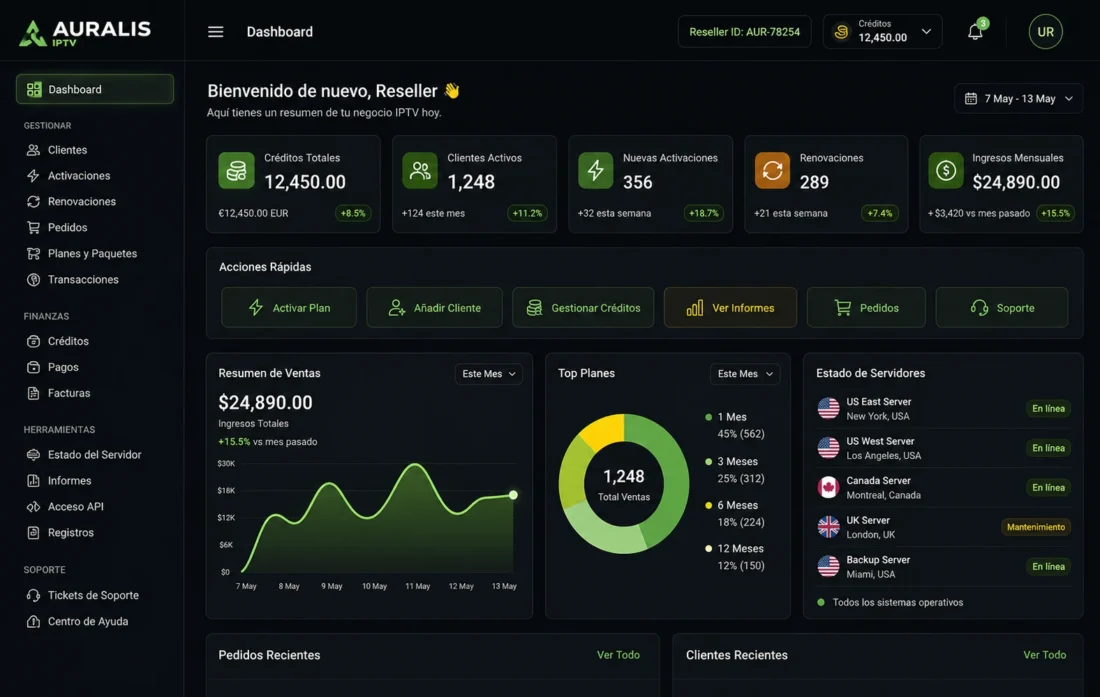Viewport: 1100px width, 697px height.
Task: Click the Ingresos Mensuales dollar icon
Action: click(x=946, y=170)
